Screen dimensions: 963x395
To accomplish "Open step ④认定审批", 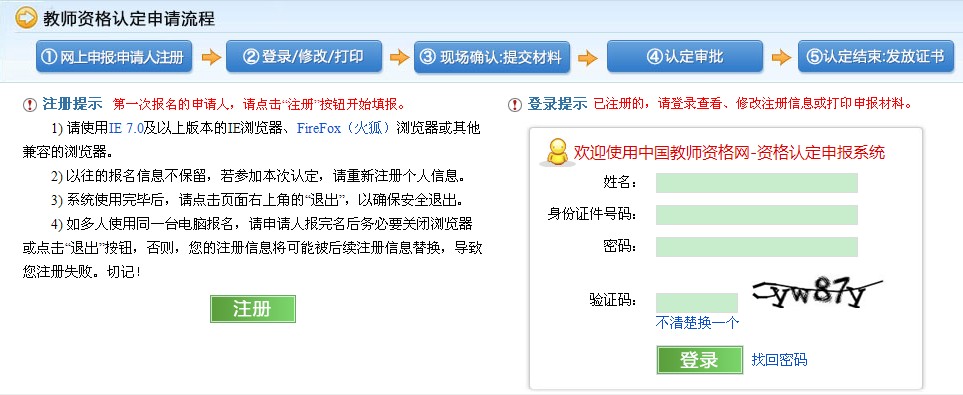I will click(x=685, y=57).
